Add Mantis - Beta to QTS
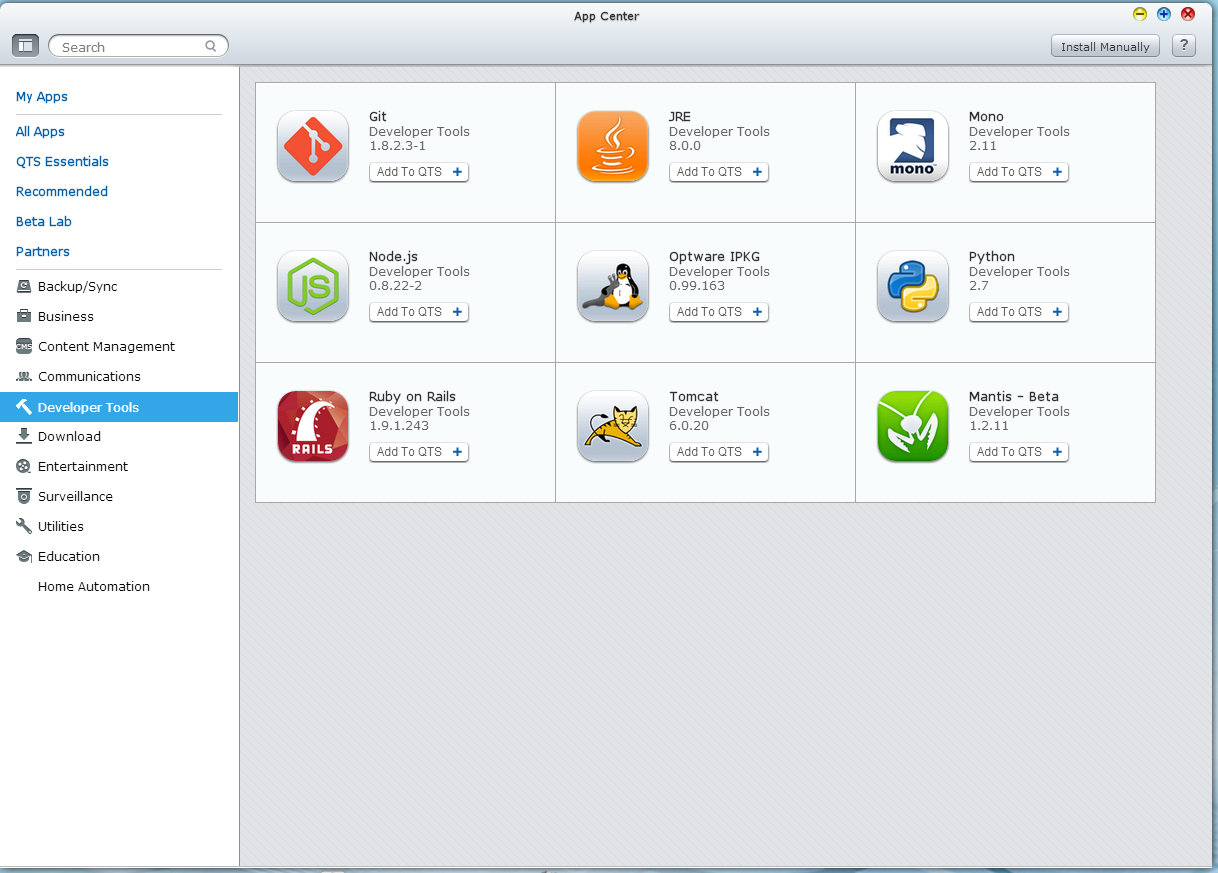The image size is (1218, 873). click(1019, 452)
